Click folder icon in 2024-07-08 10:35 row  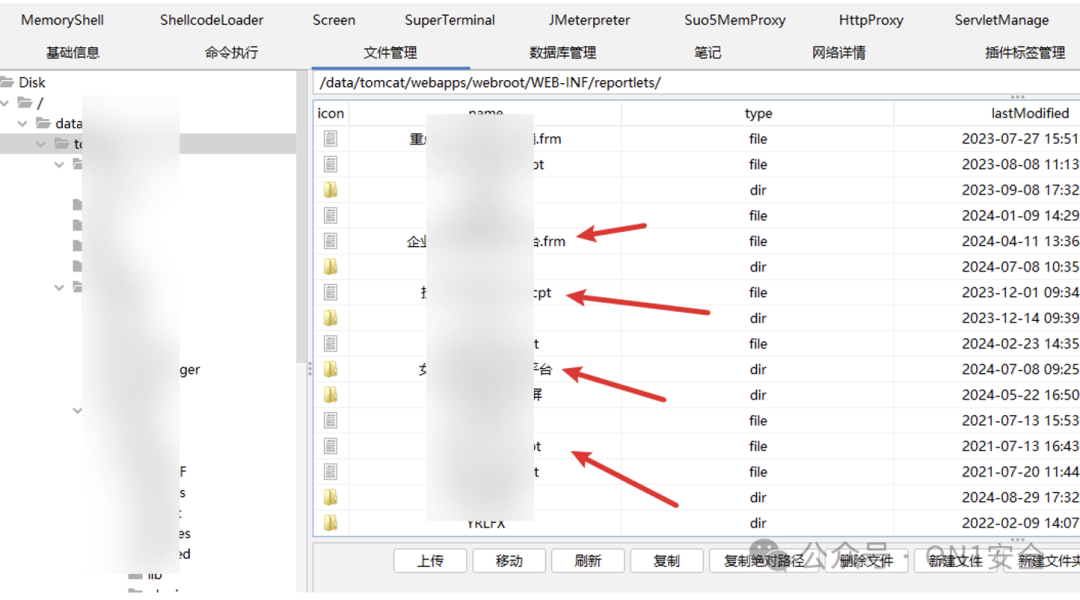coord(331,267)
